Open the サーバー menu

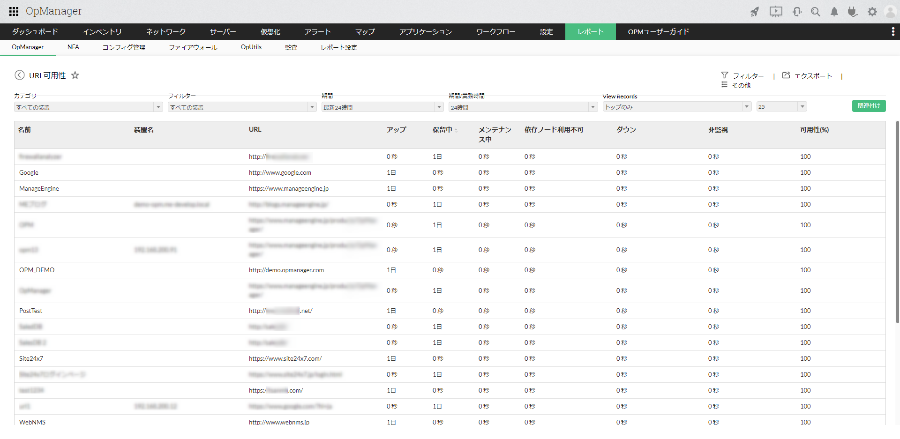(x=223, y=32)
